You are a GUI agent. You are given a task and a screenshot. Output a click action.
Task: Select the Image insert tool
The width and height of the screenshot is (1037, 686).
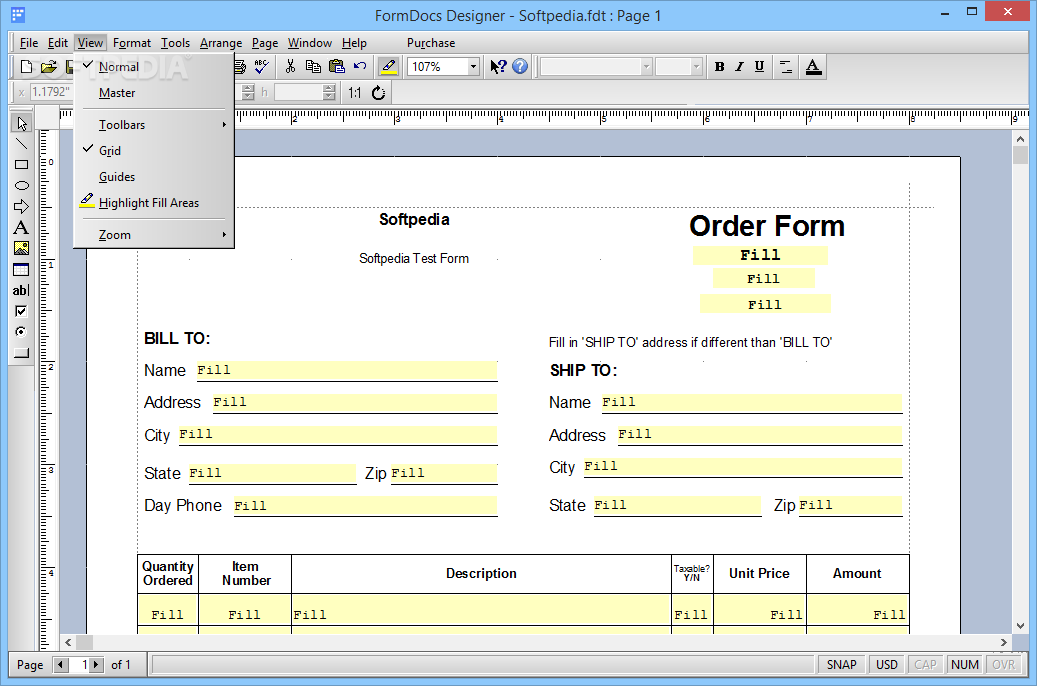21,249
